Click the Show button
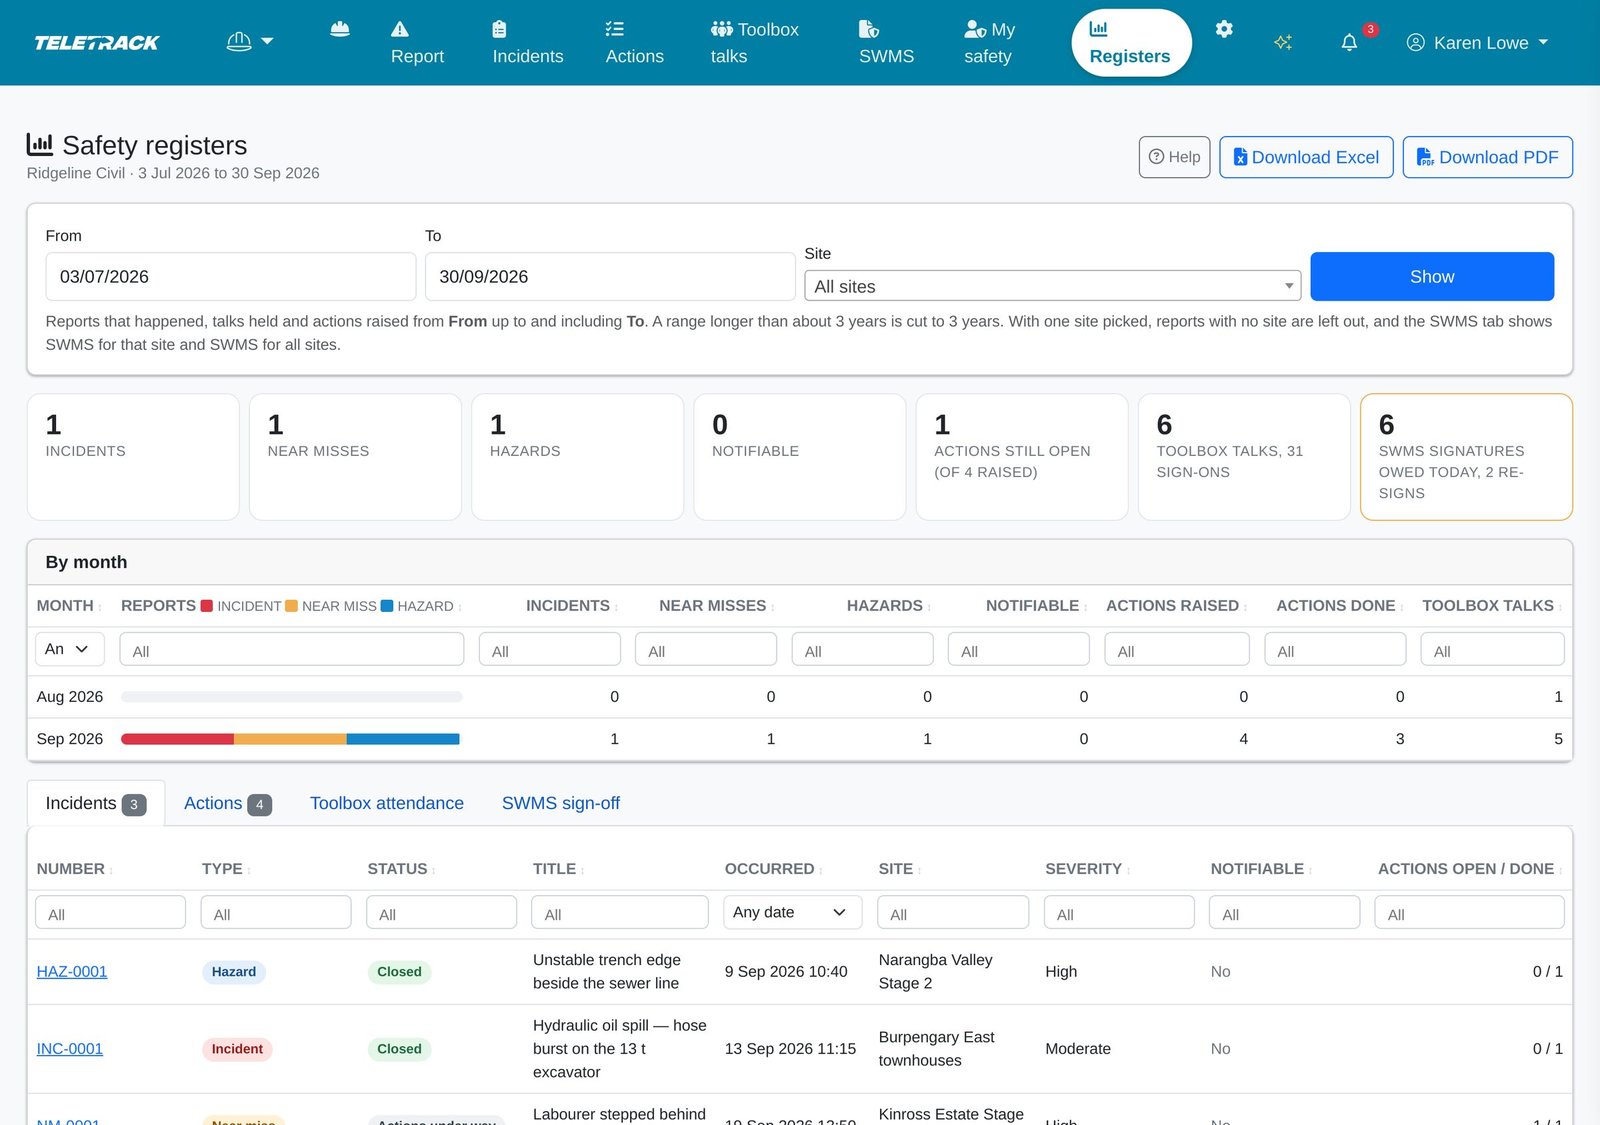Screen dimensions: 1600x1125 tap(1432, 277)
